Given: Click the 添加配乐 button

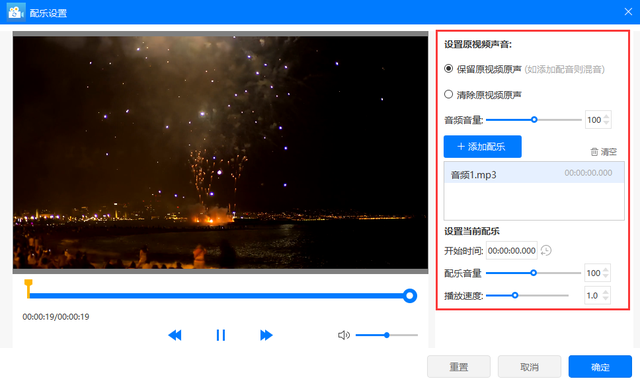Looking at the screenshot, I should (482, 147).
